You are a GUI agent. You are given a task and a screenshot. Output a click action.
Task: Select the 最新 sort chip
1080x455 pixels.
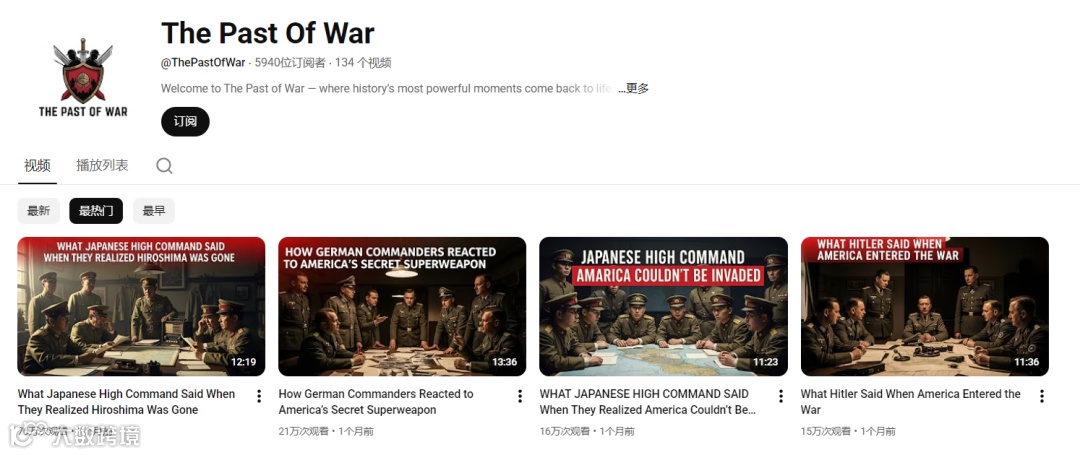point(39,211)
